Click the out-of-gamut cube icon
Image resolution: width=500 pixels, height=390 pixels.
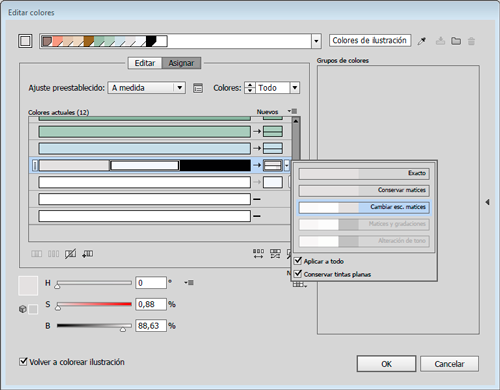[22, 309]
